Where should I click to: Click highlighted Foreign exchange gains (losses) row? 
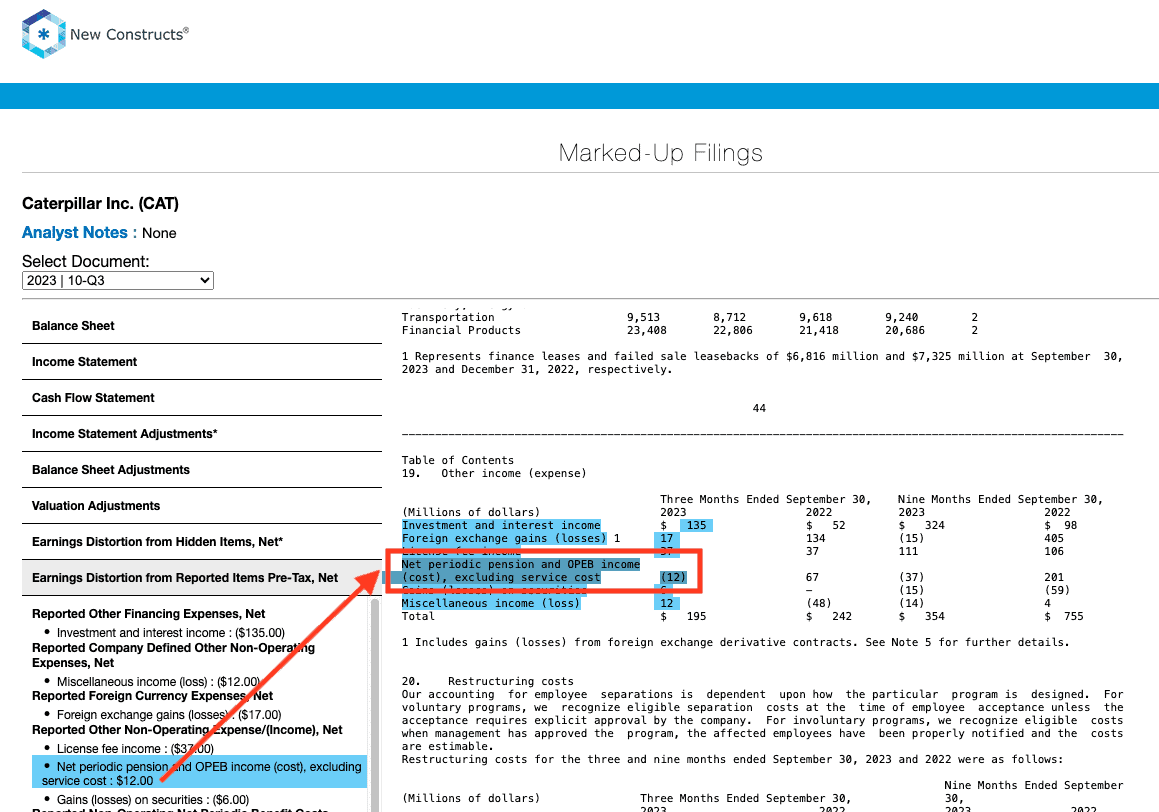(504, 539)
